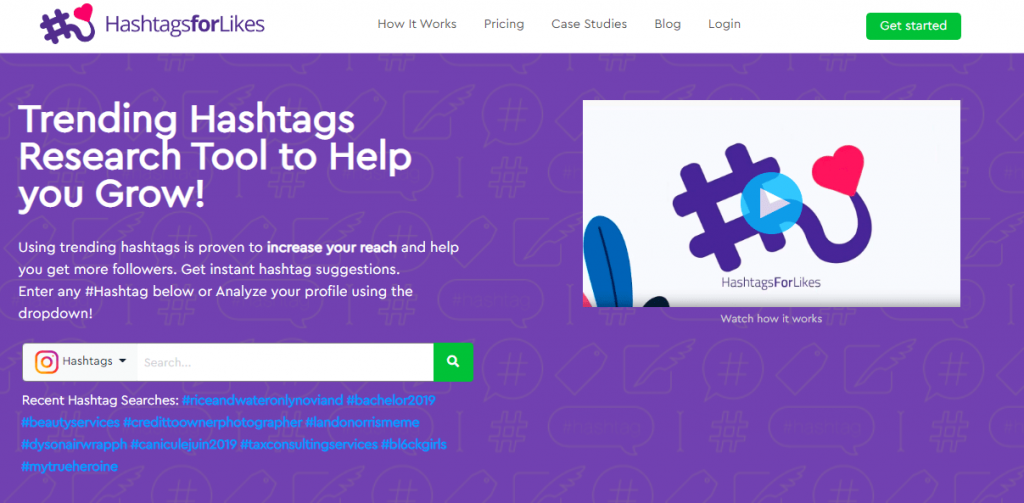Screen dimensions: 1024x503
Task: Click the Watch how it works caption
Action: (x=771, y=319)
